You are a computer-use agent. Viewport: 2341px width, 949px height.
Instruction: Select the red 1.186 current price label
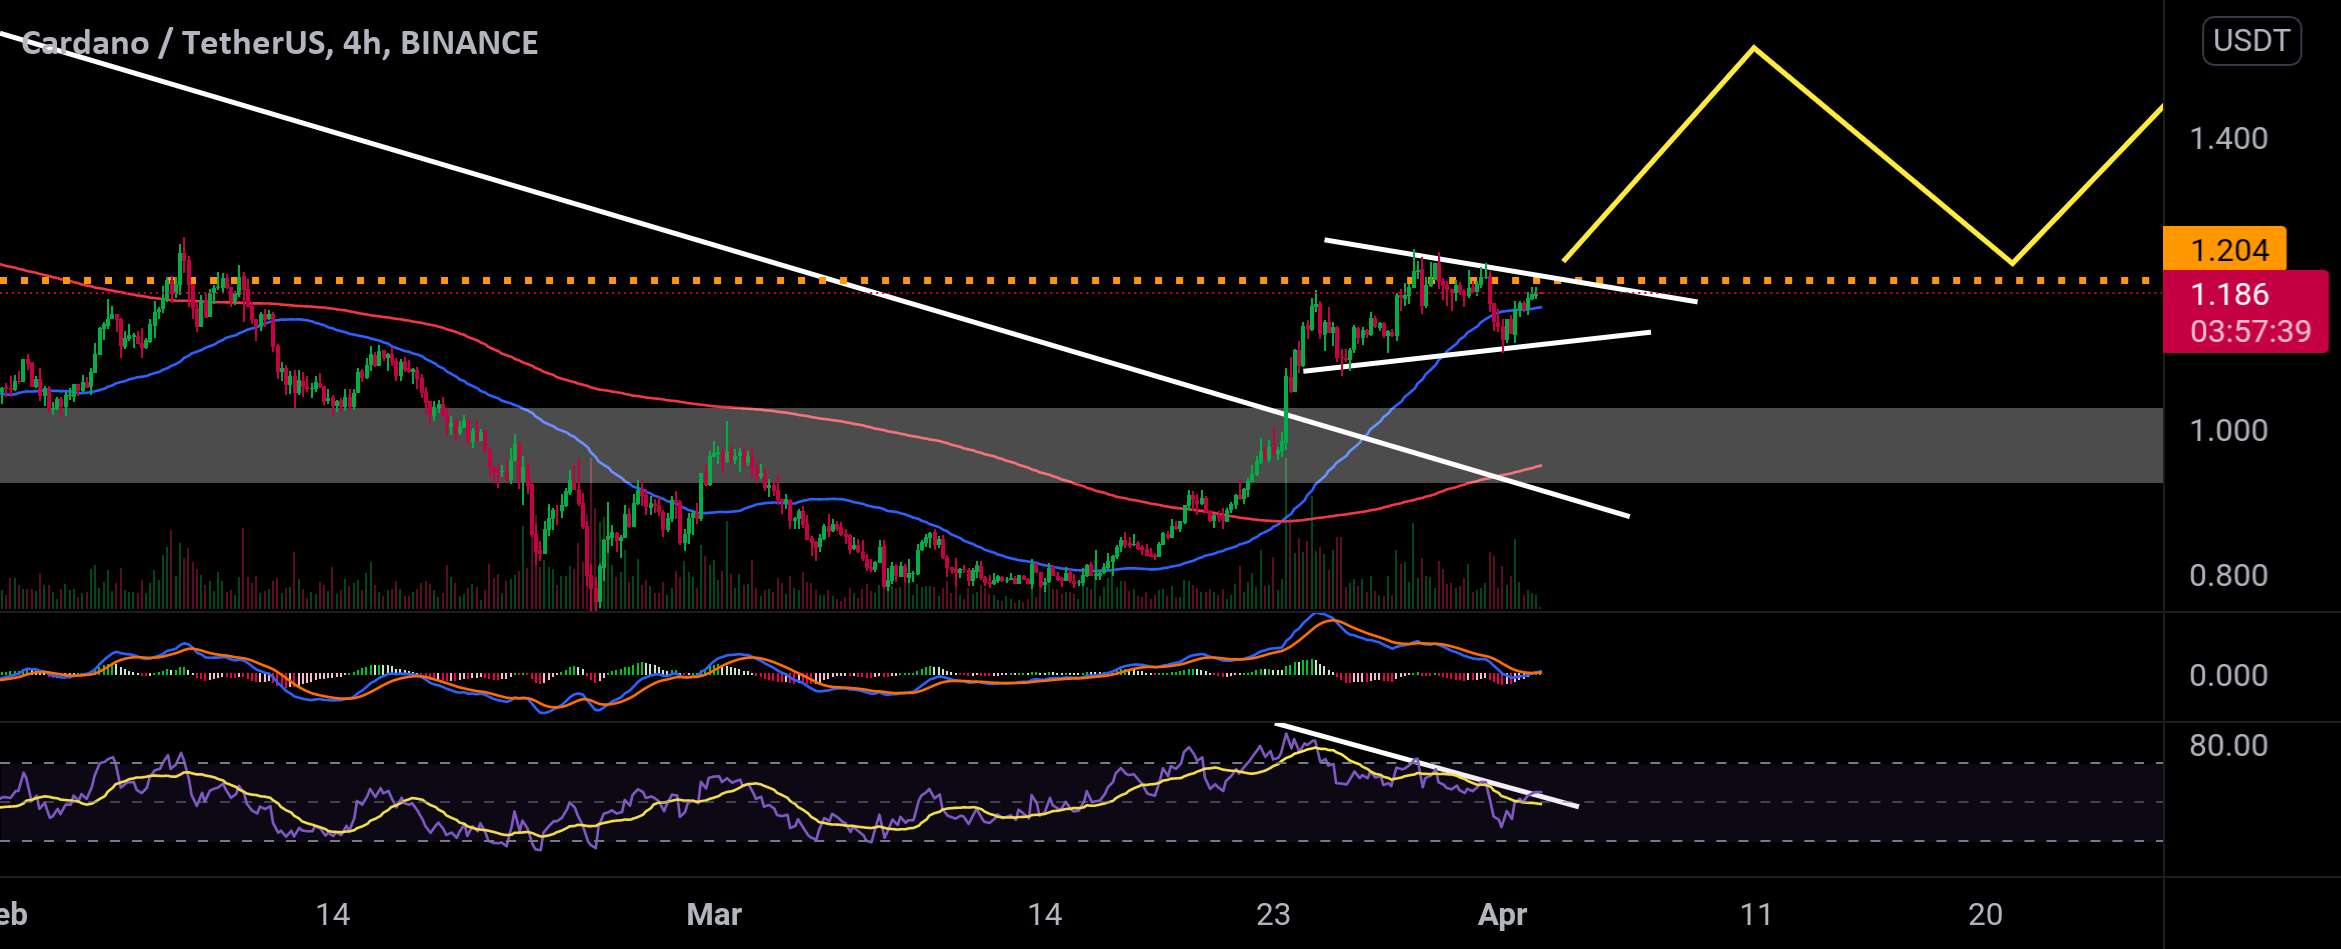pos(2229,294)
